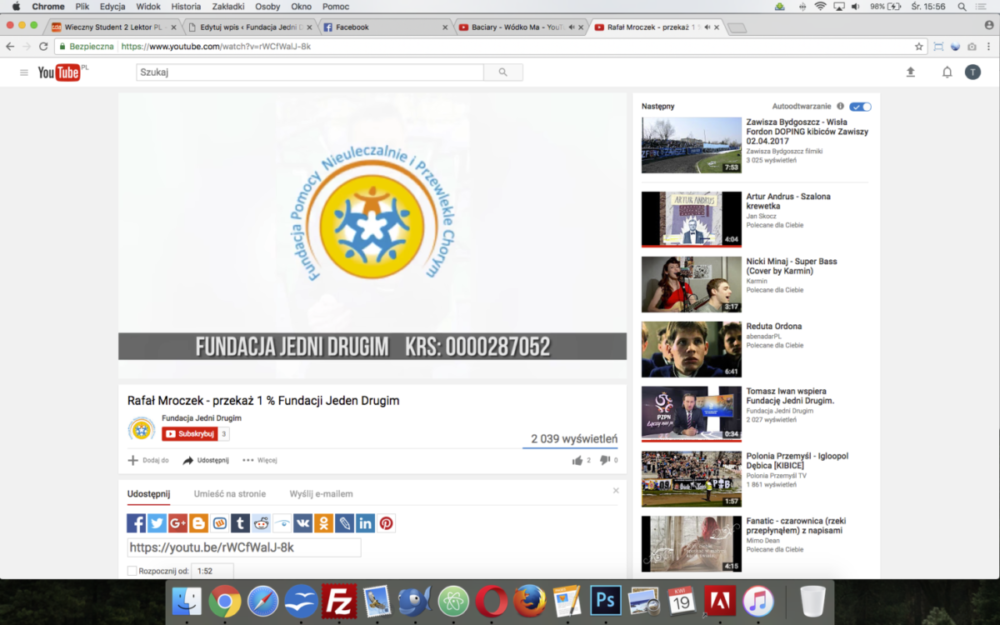Share the video via Facebook icon
Screen dimensions: 1000x625
[136, 524]
